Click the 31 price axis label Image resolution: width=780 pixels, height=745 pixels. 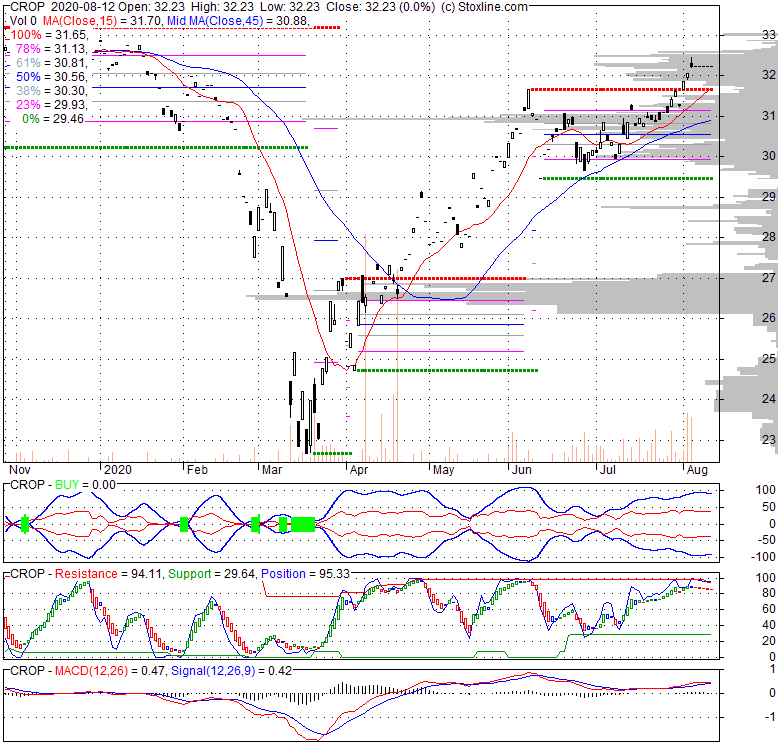[x=769, y=116]
